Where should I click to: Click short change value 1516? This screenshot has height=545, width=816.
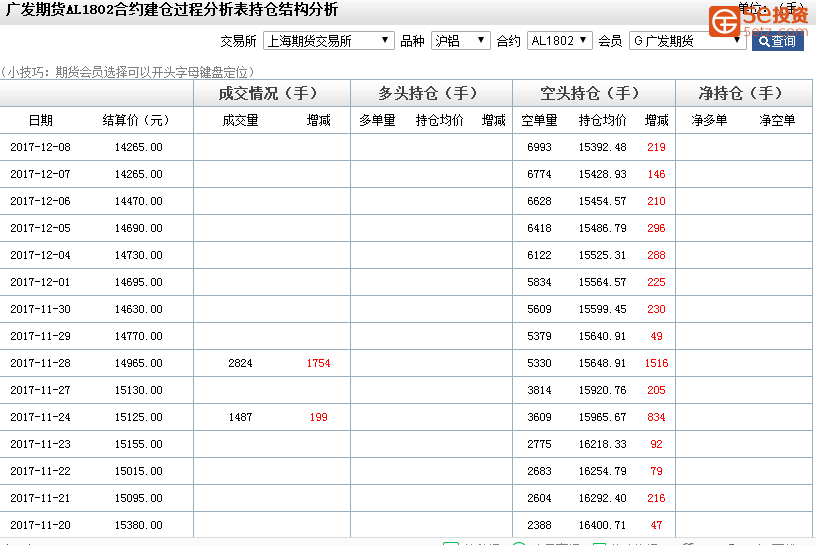(x=656, y=363)
